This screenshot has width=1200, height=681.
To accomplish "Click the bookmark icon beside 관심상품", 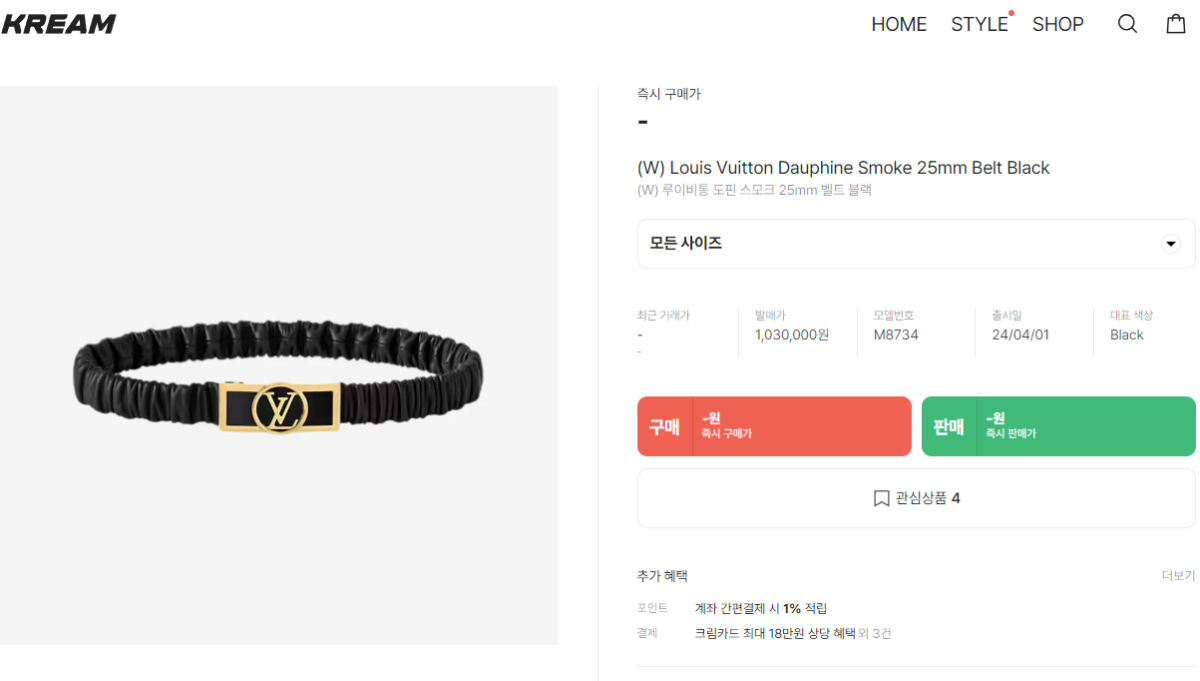I will pyautogui.click(x=881, y=498).
